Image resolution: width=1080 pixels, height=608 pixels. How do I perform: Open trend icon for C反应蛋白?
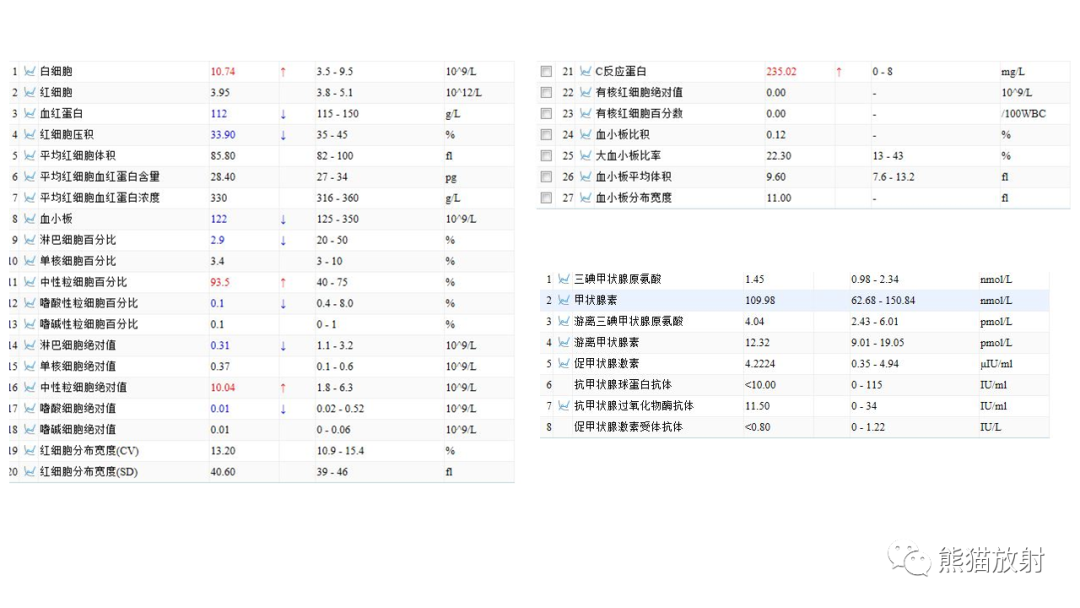tap(585, 71)
